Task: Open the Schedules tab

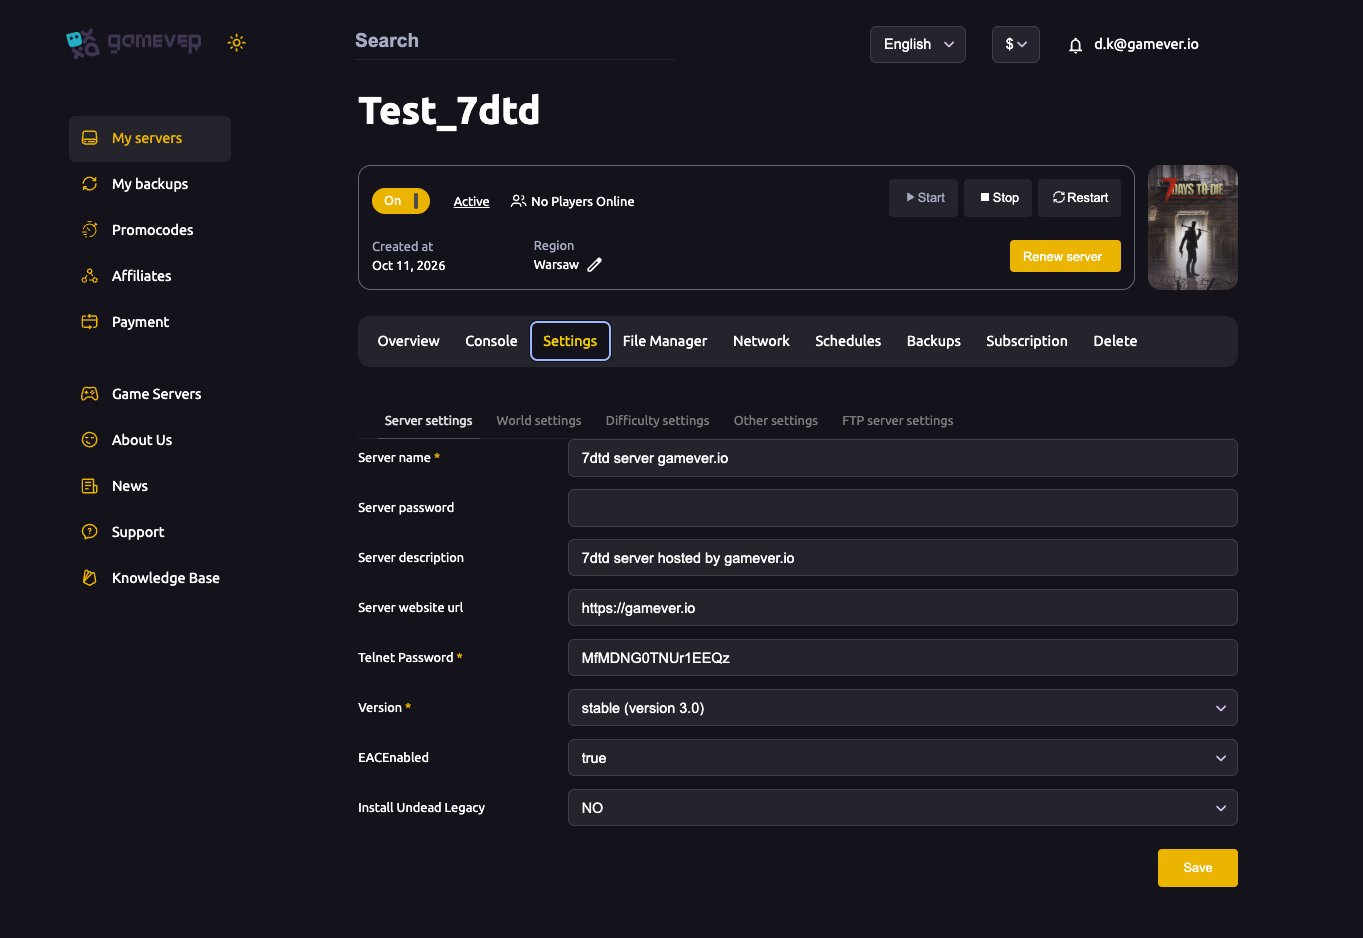Action: coord(848,341)
